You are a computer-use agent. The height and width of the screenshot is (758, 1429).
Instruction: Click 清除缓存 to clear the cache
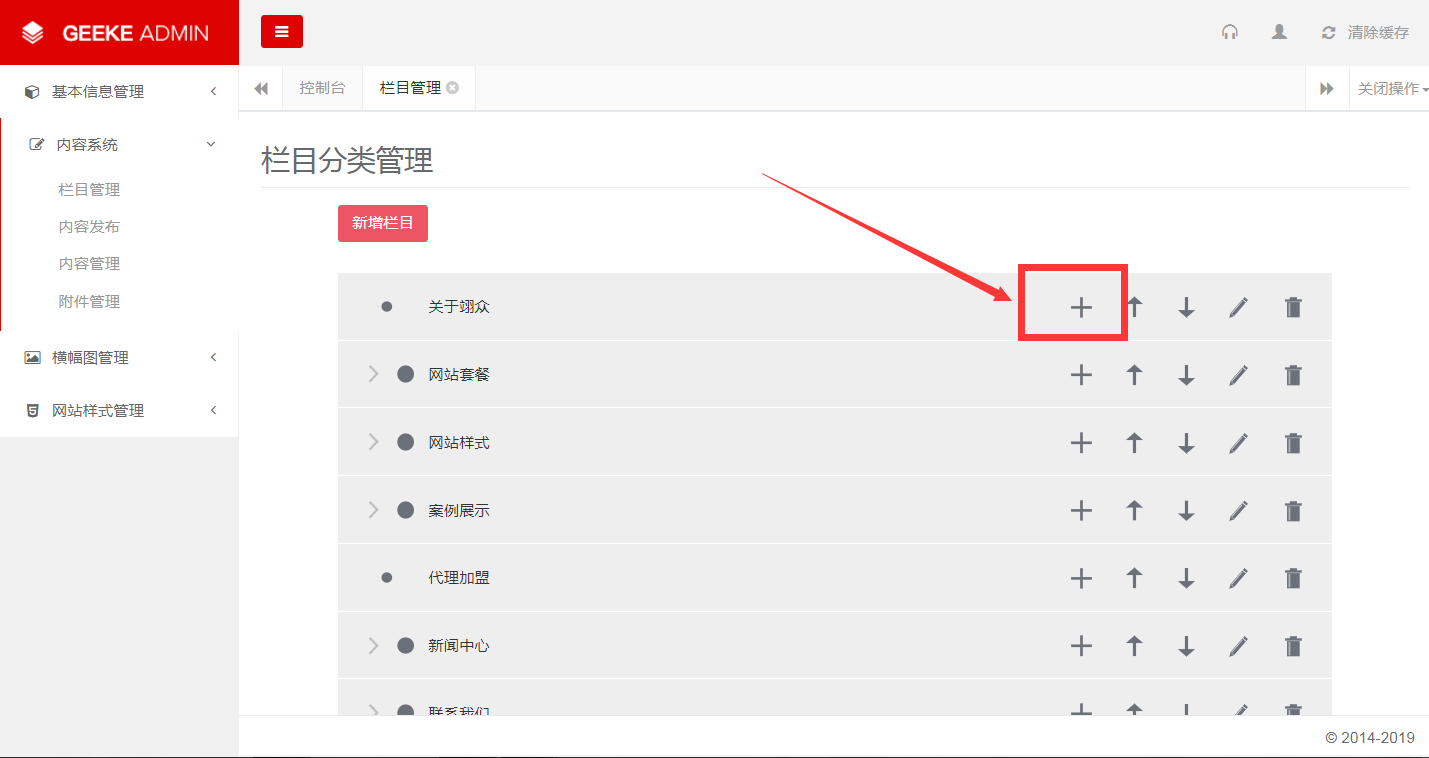click(x=1365, y=32)
